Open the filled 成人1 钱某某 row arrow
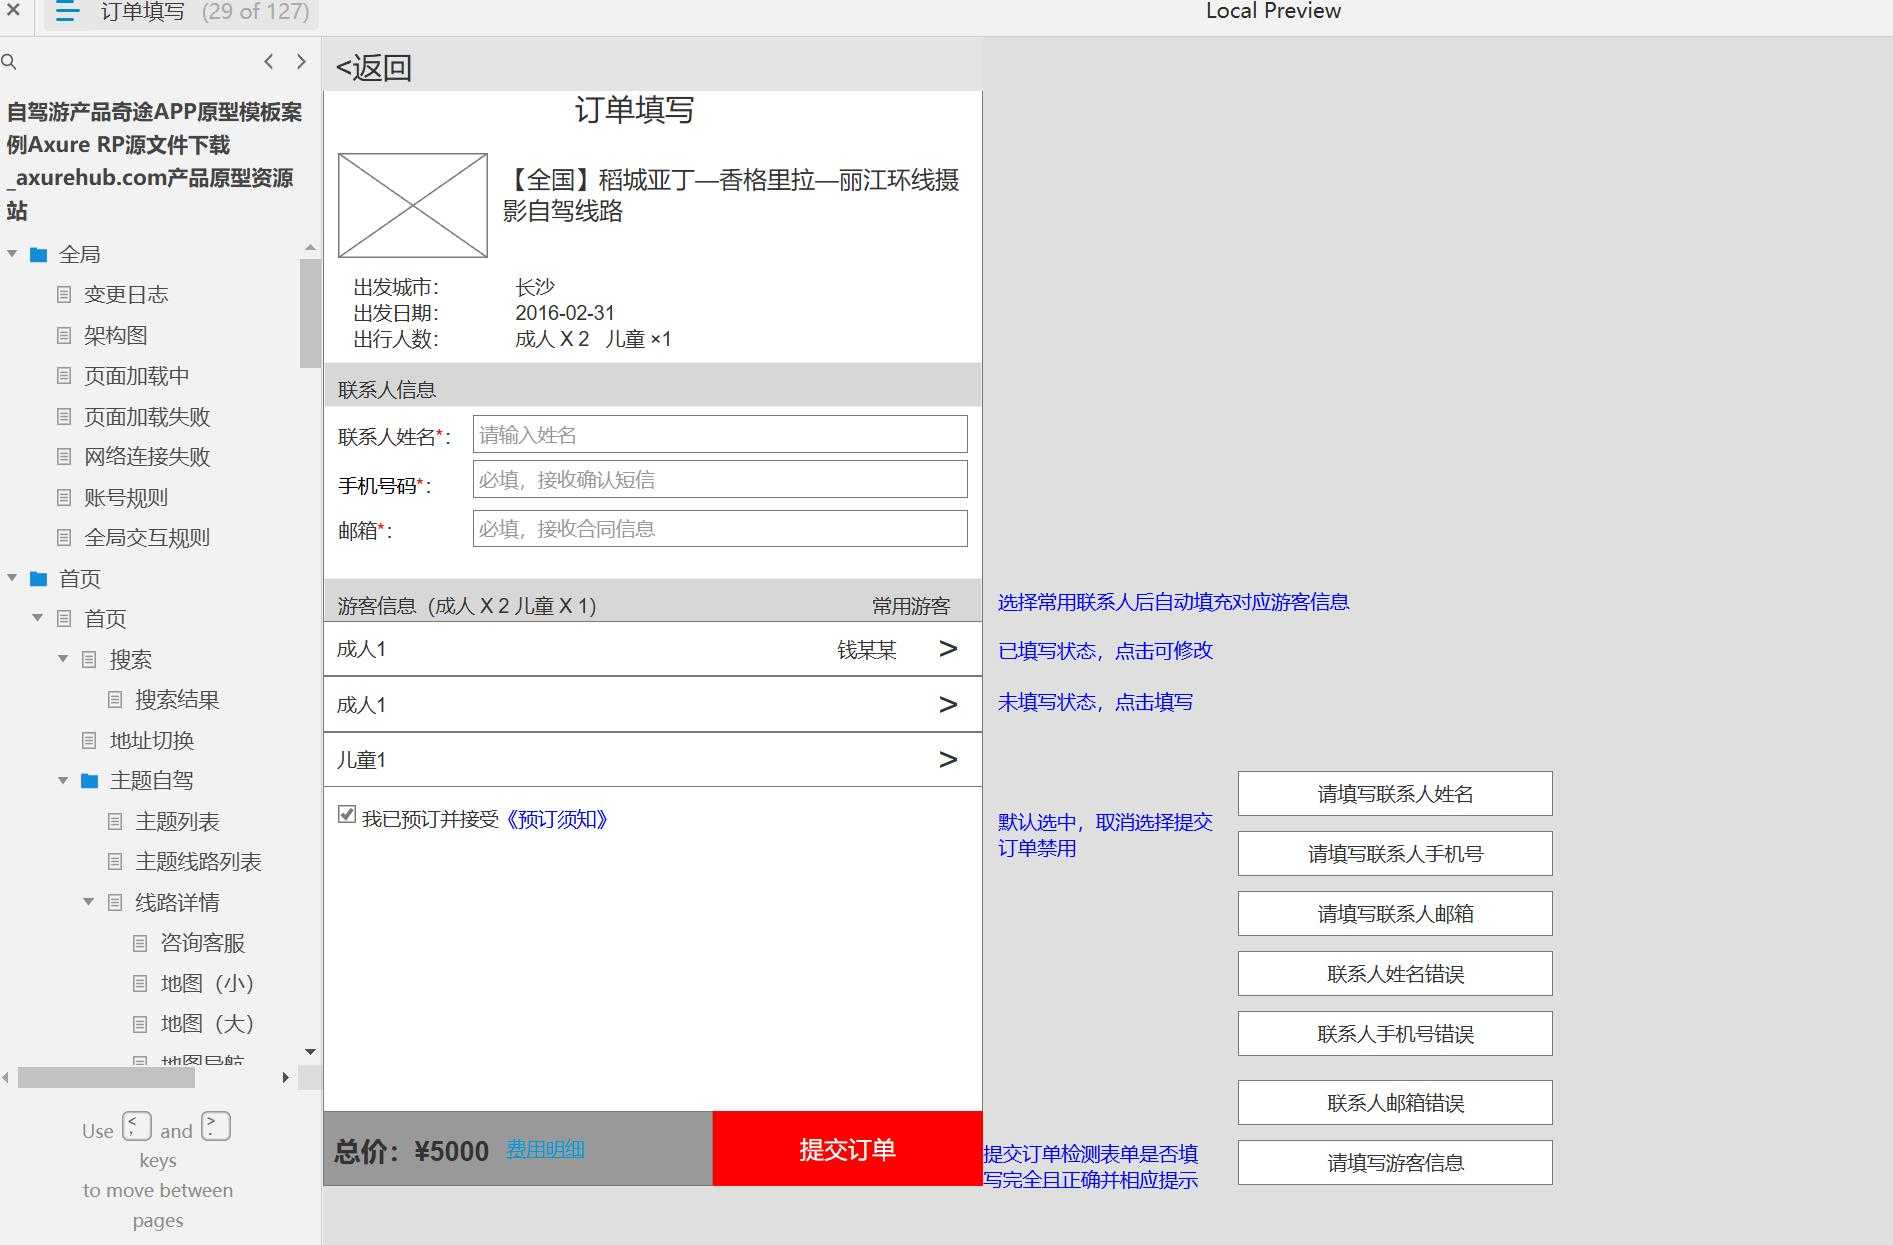The width and height of the screenshot is (1893, 1245). (x=948, y=649)
